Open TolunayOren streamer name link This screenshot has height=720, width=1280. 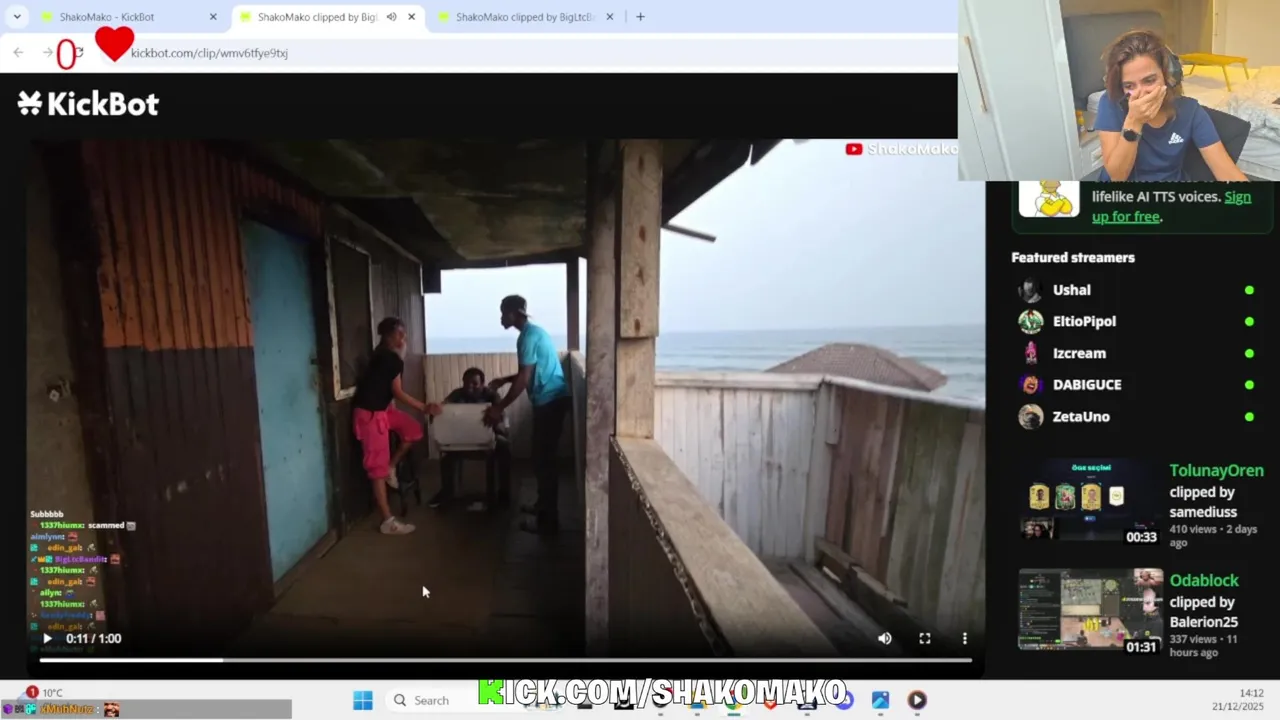pos(1216,470)
